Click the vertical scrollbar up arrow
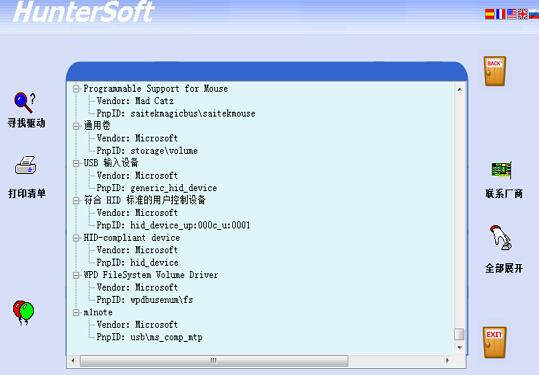 point(460,89)
